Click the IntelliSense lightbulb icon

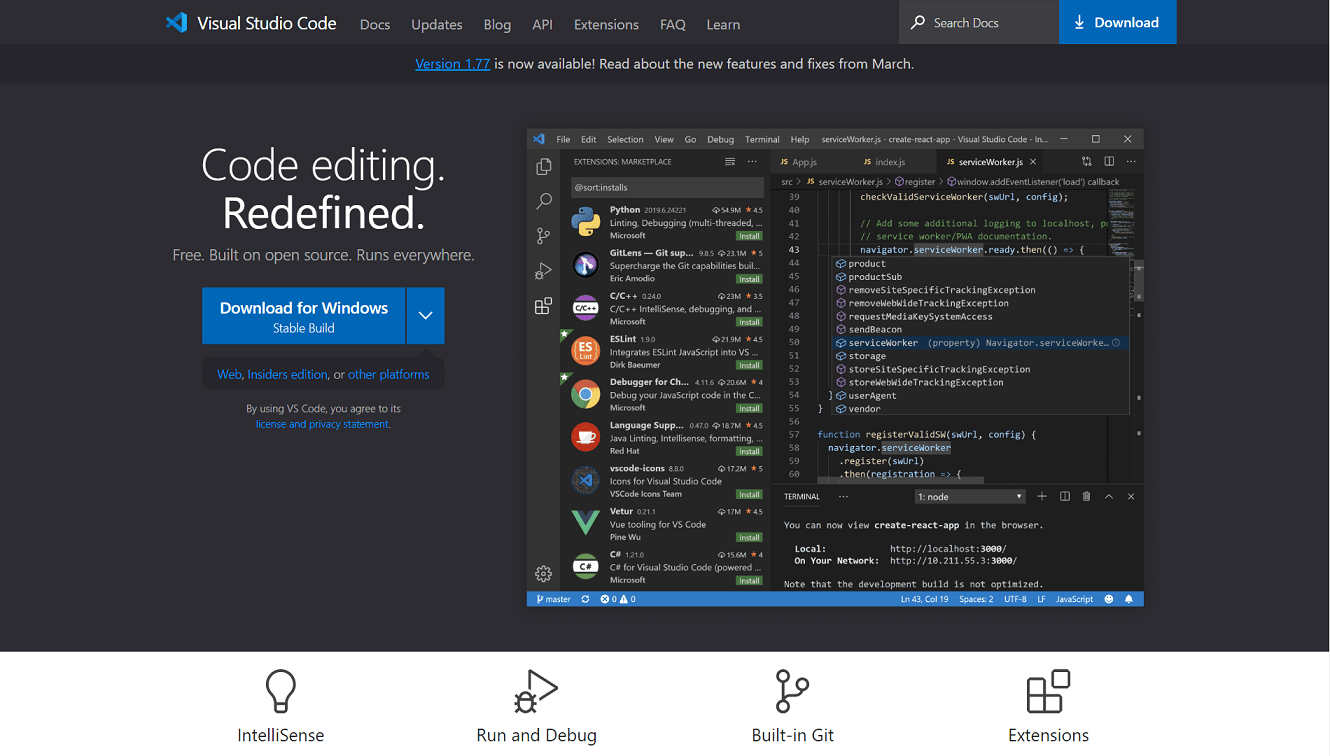pyautogui.click(x=281, y=691)
